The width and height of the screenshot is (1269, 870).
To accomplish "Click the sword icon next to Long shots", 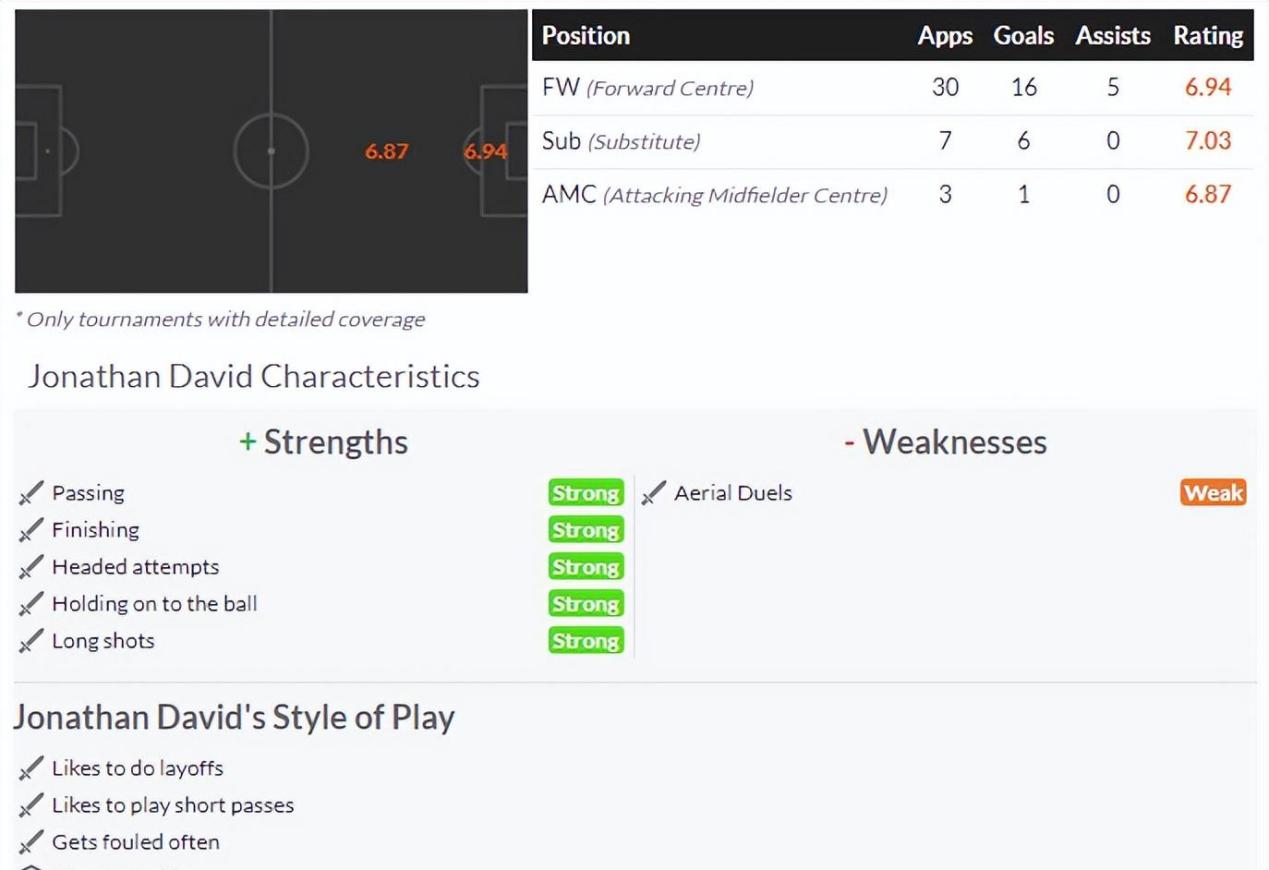I will [31, 641].
